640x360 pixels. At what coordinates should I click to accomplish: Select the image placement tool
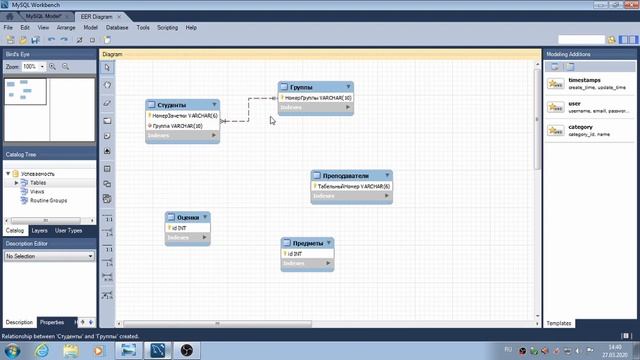(x=107, y=151)
